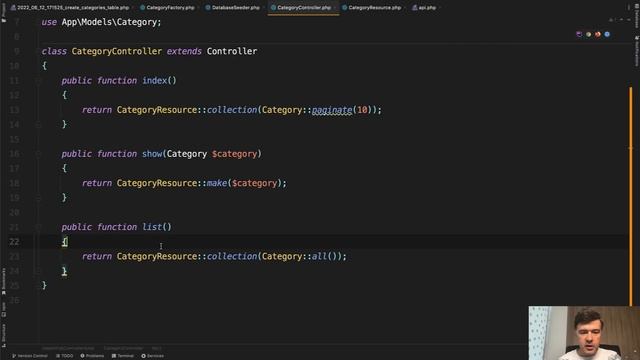Viewport: 640px width, 360px height.
Task: Switch to the CategoryResource.php tab
Action: [373, 7]
